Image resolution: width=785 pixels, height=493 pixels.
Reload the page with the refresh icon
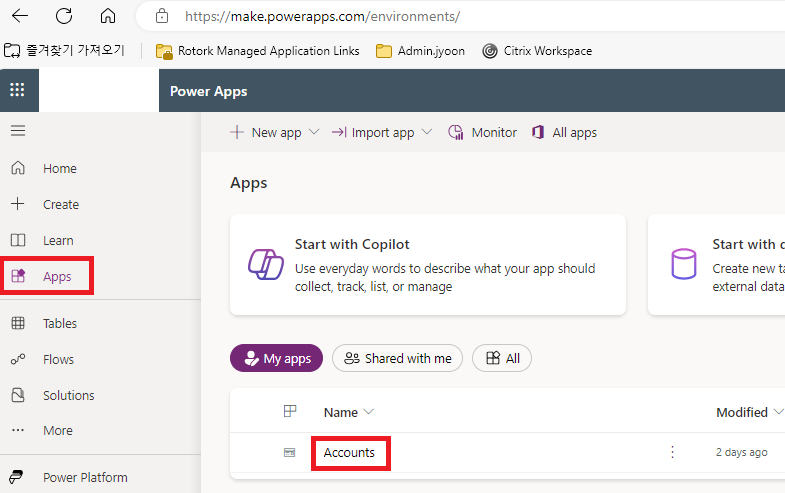[x=64, y=16]
